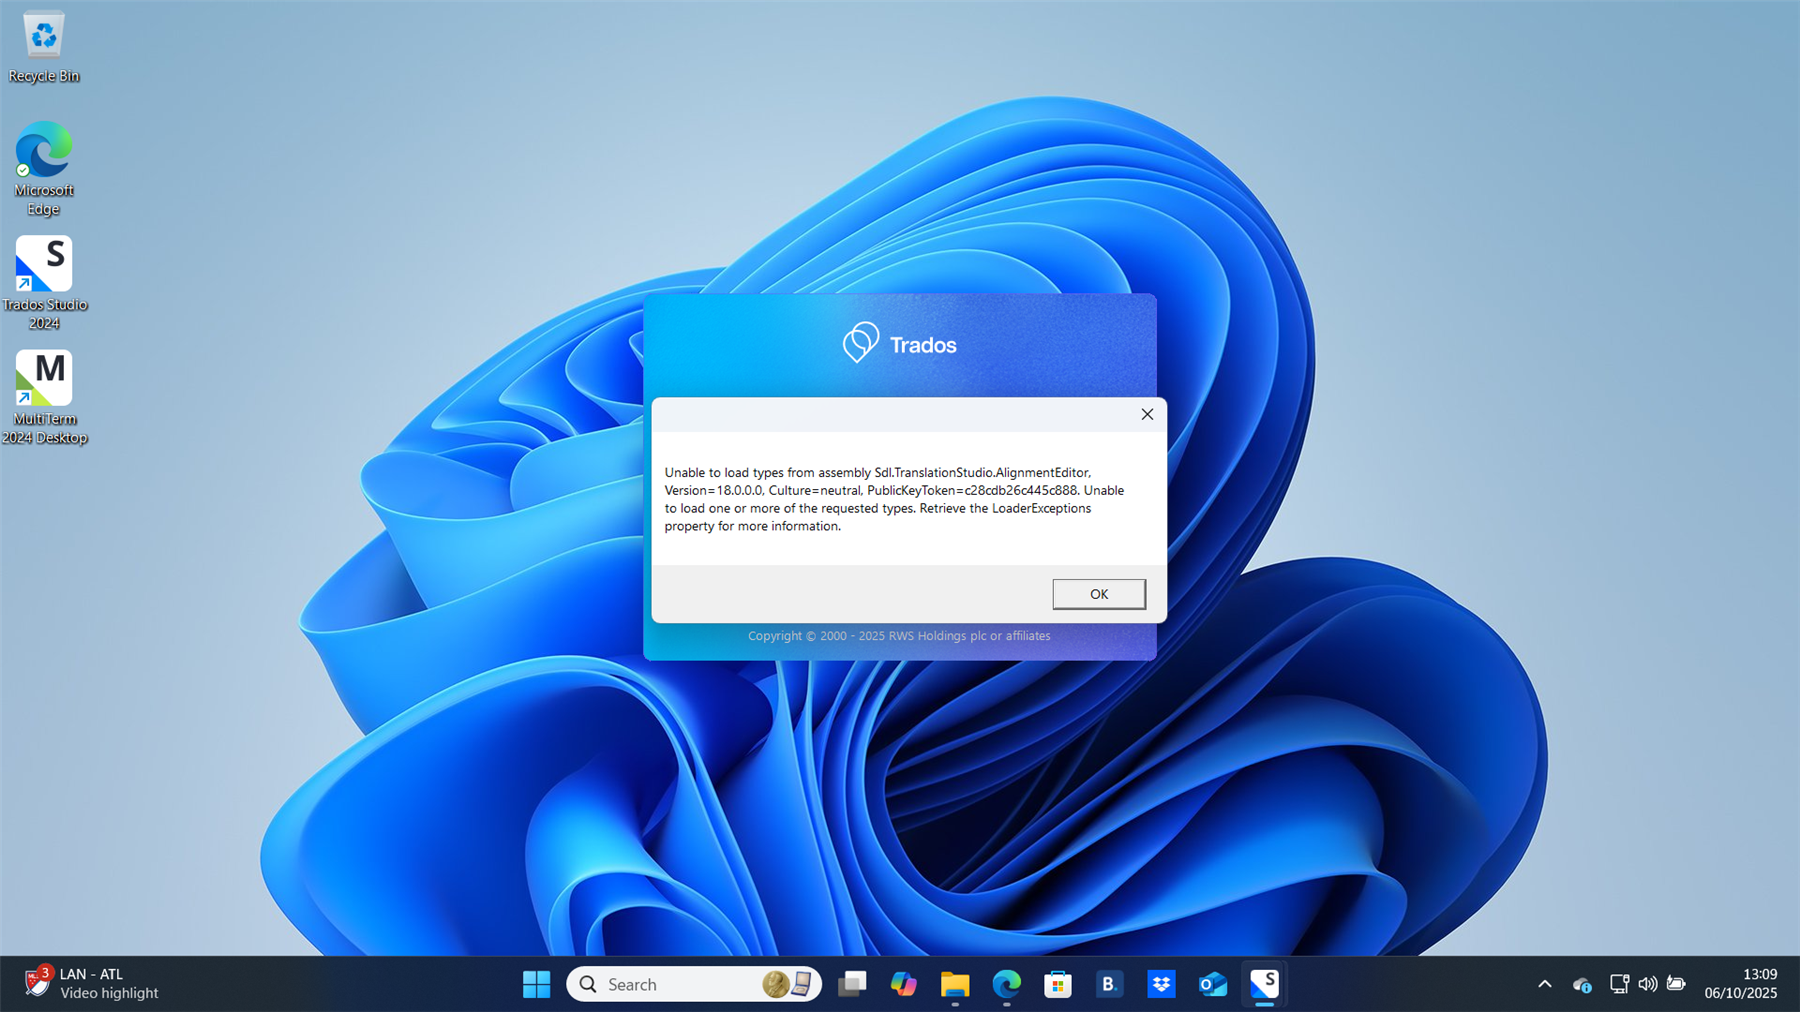This screenshot has height=1012, width=1800.
Task: Open the Recycle Bin
Action: point(42,35)
